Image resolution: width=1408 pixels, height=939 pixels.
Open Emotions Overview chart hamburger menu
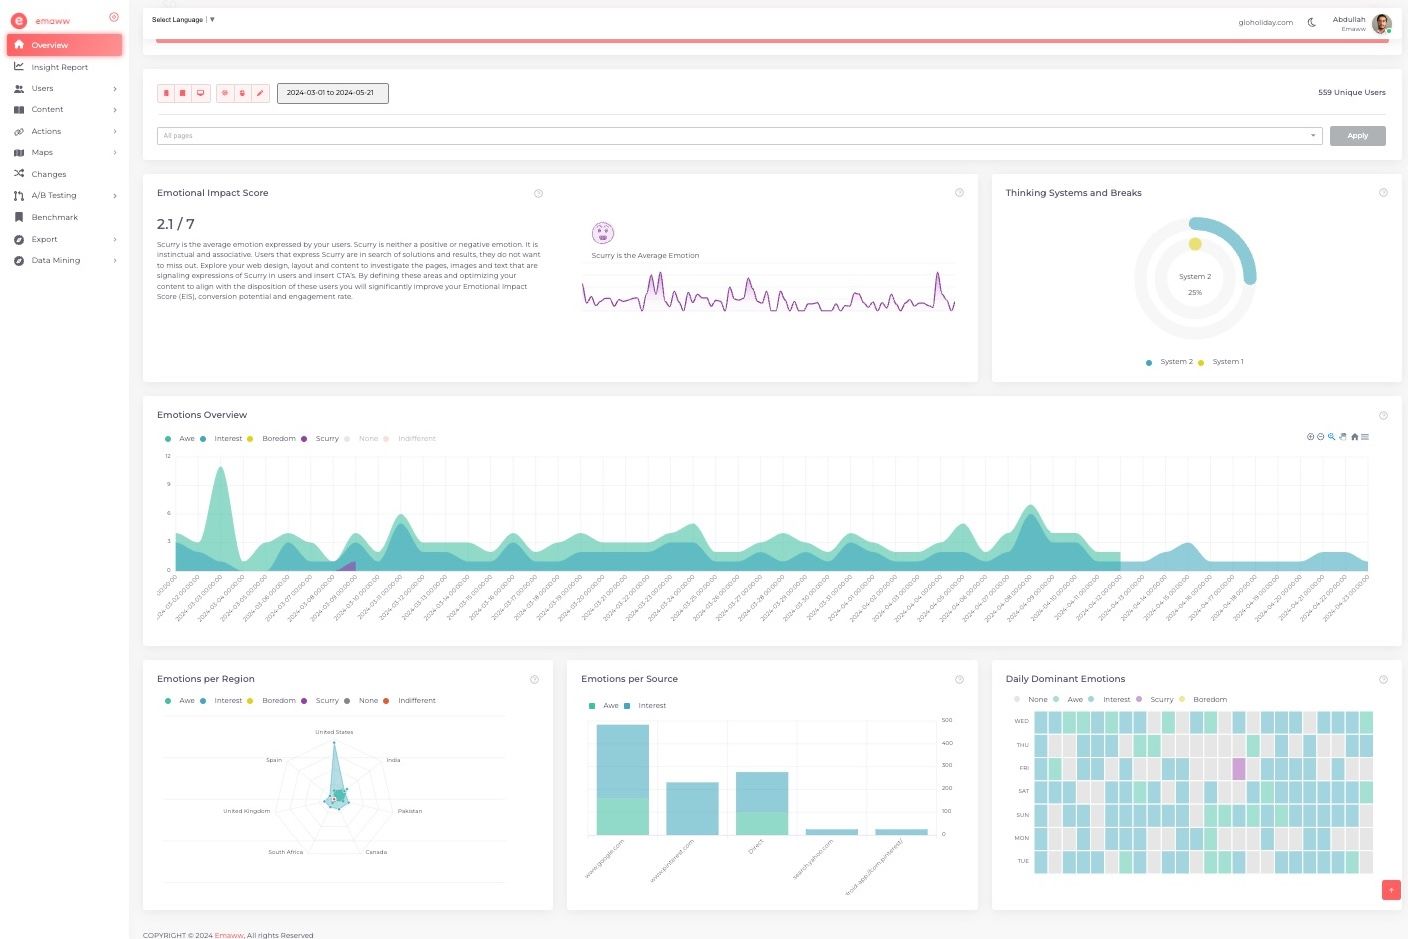pyautogui.click(x=1365, y=437)
